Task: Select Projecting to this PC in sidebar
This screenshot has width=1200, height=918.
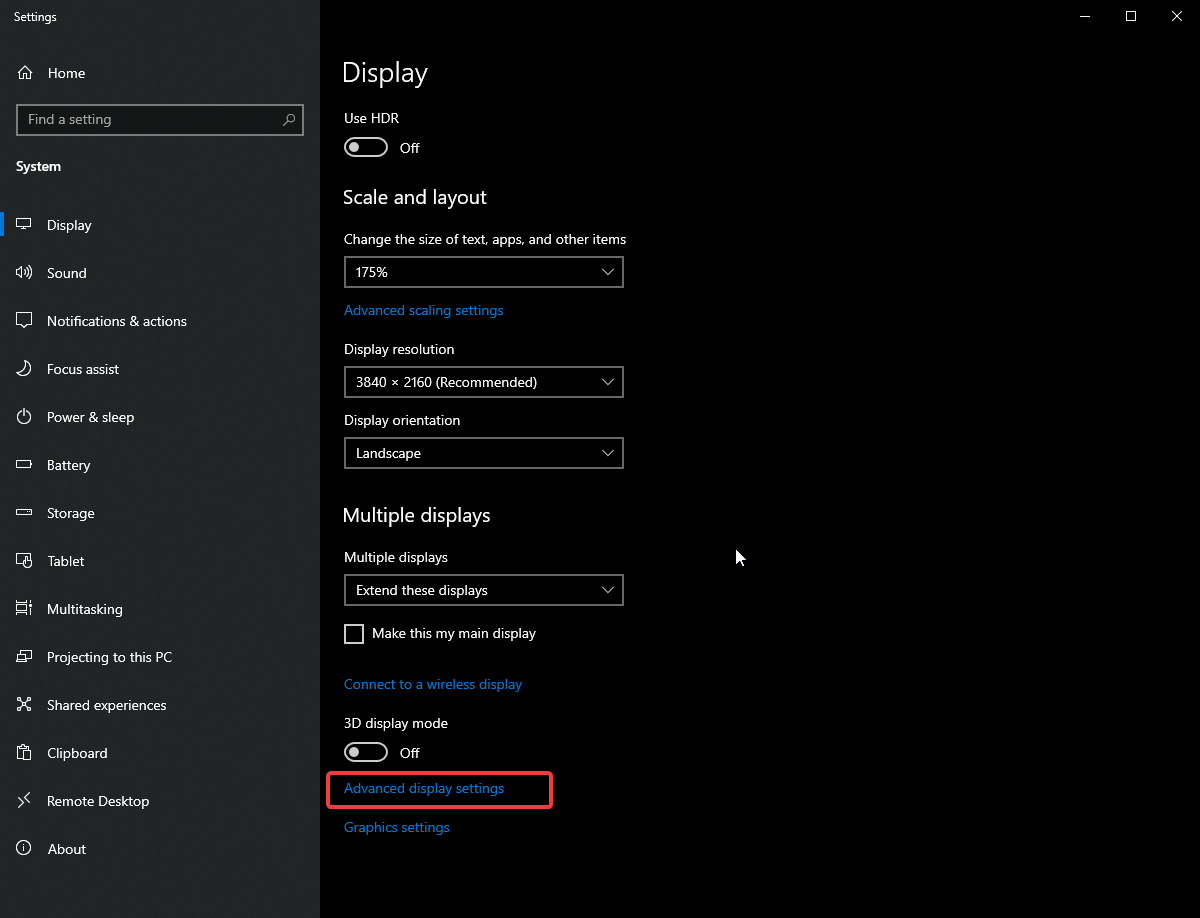Action: pyautogui.click(x=160, y=657)
